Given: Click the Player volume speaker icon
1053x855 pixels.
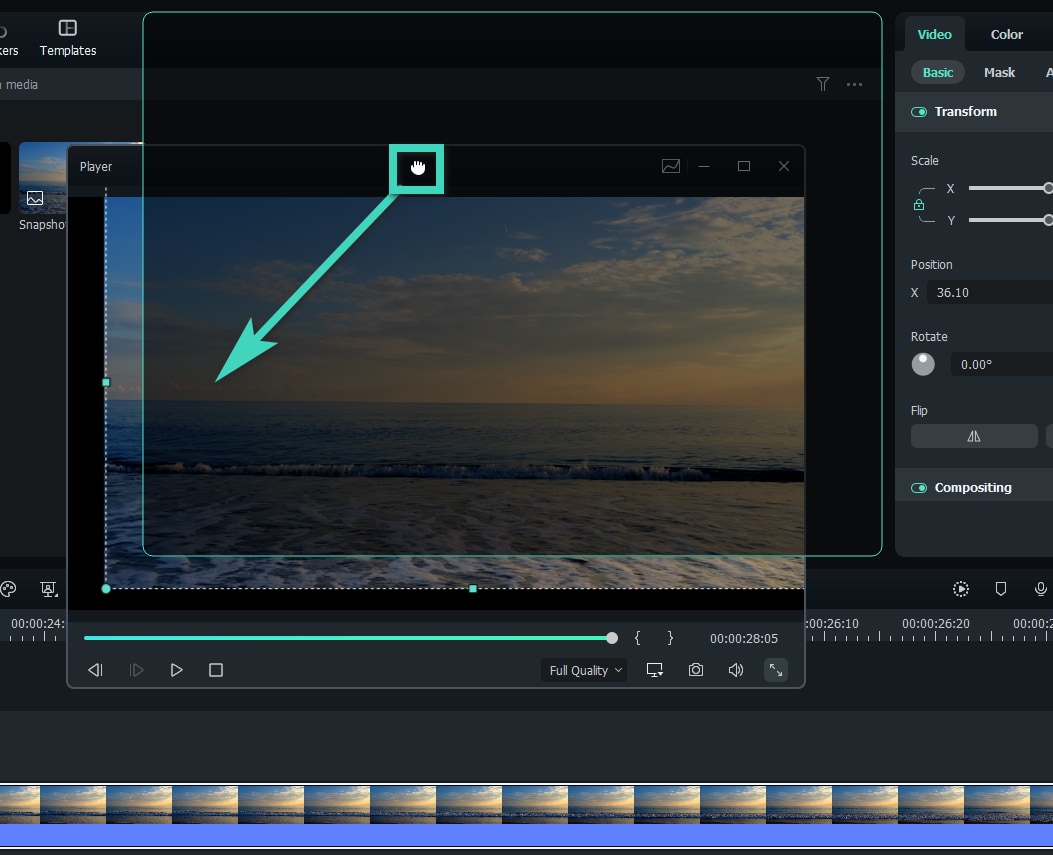Looking at the screenshot, I should (736, 670).
